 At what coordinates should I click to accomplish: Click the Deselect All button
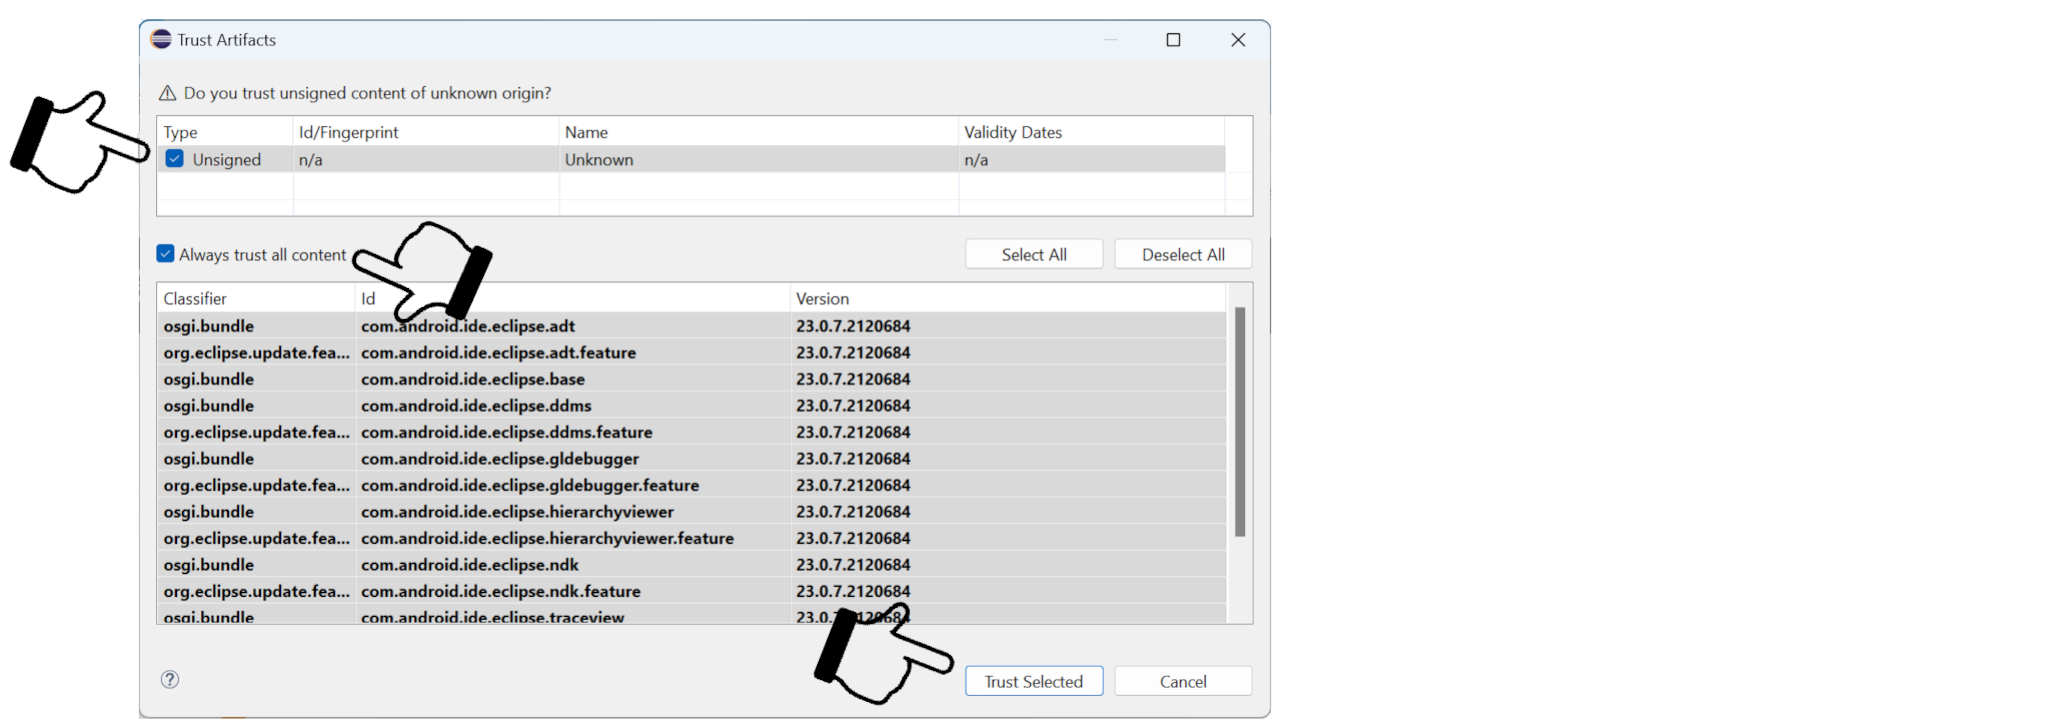(x=1183, y=254)
